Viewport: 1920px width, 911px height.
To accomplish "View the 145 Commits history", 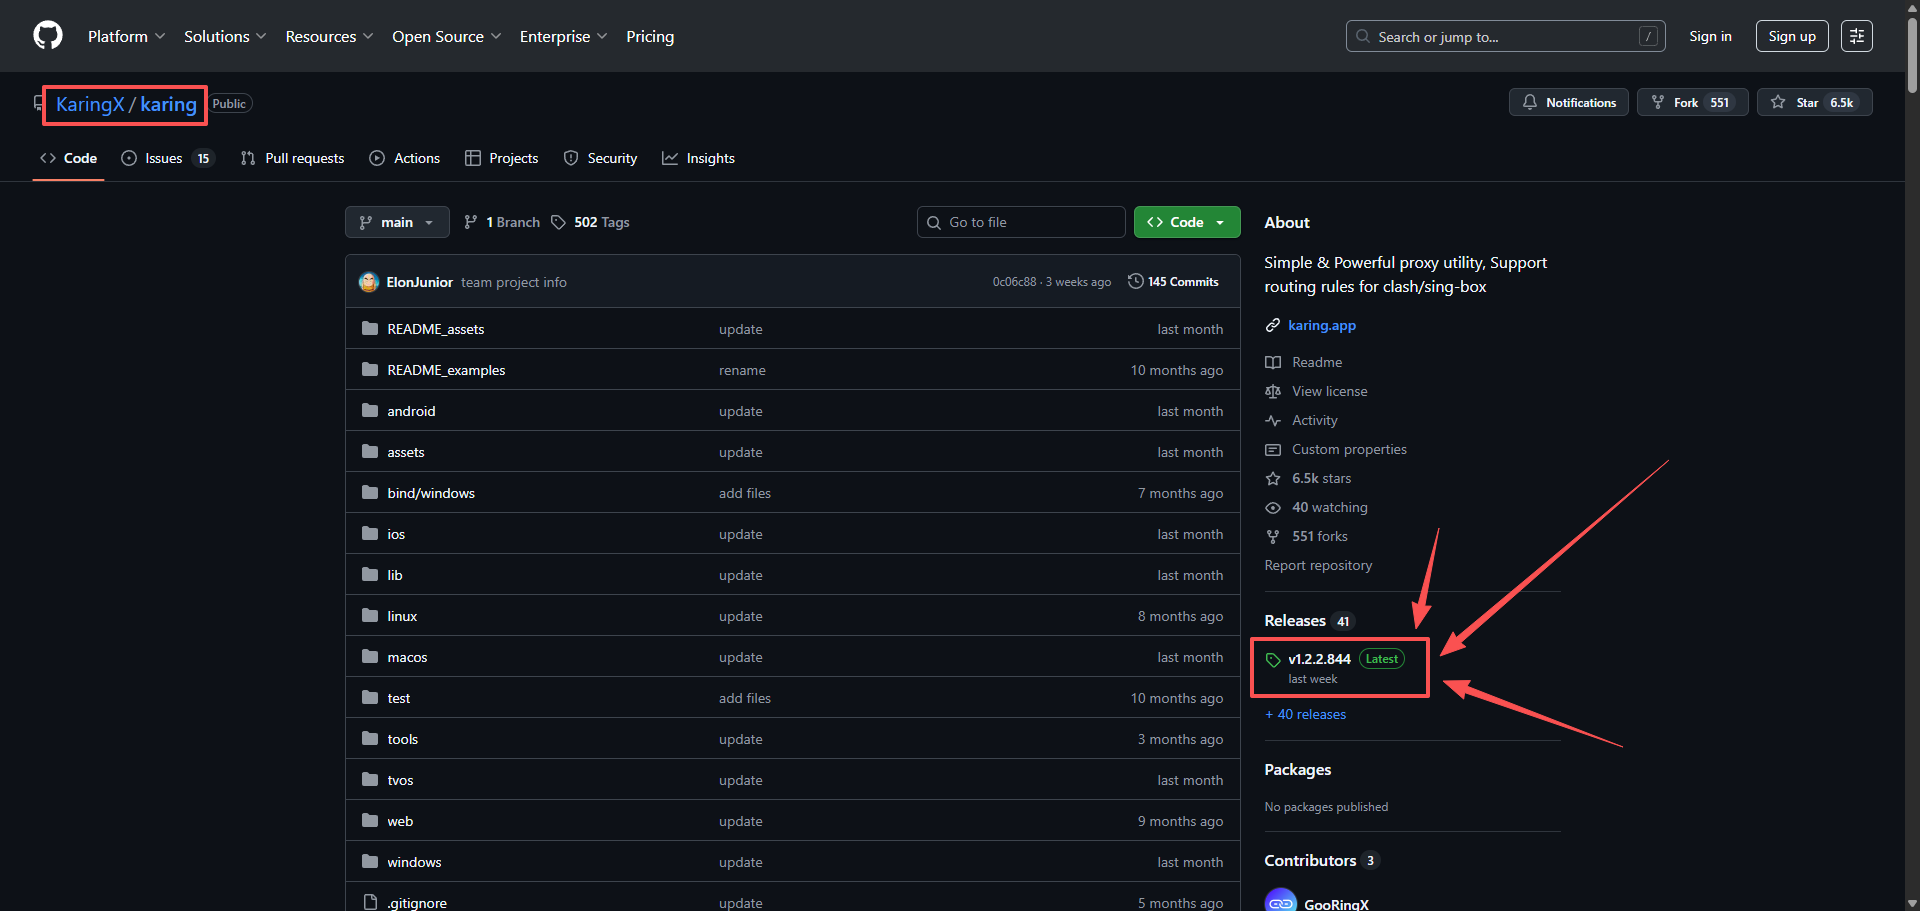I will 1173,282.
